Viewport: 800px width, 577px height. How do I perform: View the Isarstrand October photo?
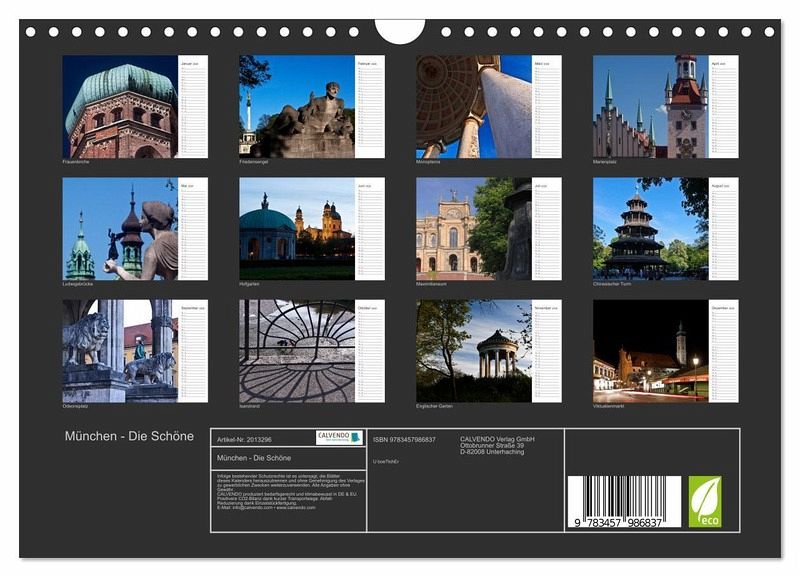(296, 351)
